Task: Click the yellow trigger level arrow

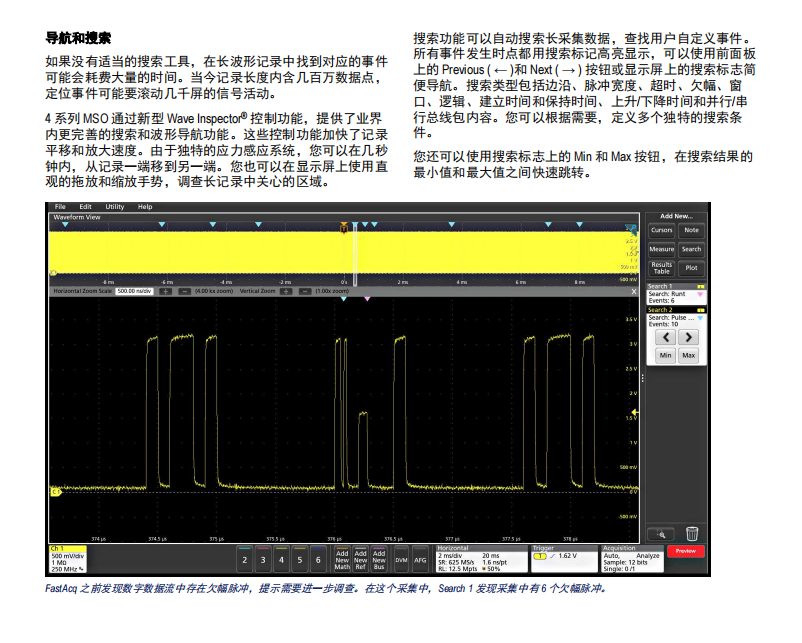Action: pyautogui.click(x=635, y=412)
